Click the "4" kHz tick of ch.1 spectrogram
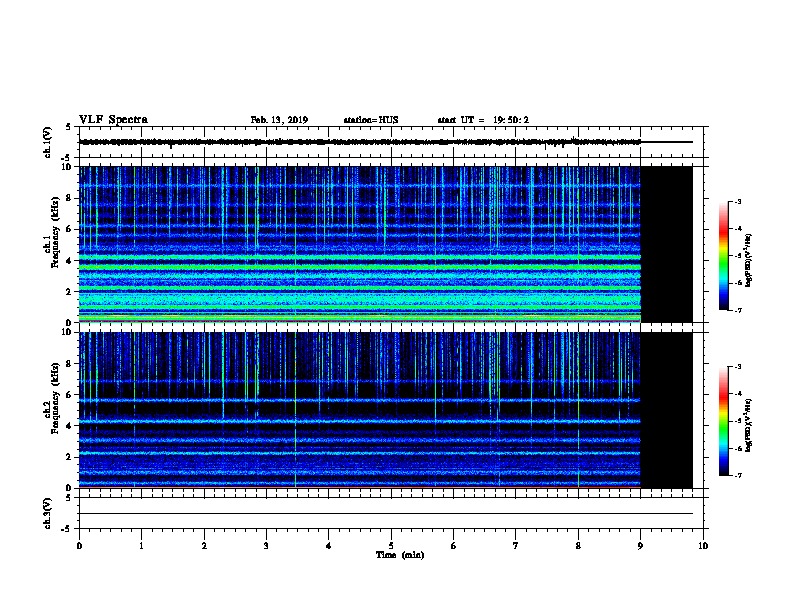Screen dimensions: 792x612 (69, 261)
